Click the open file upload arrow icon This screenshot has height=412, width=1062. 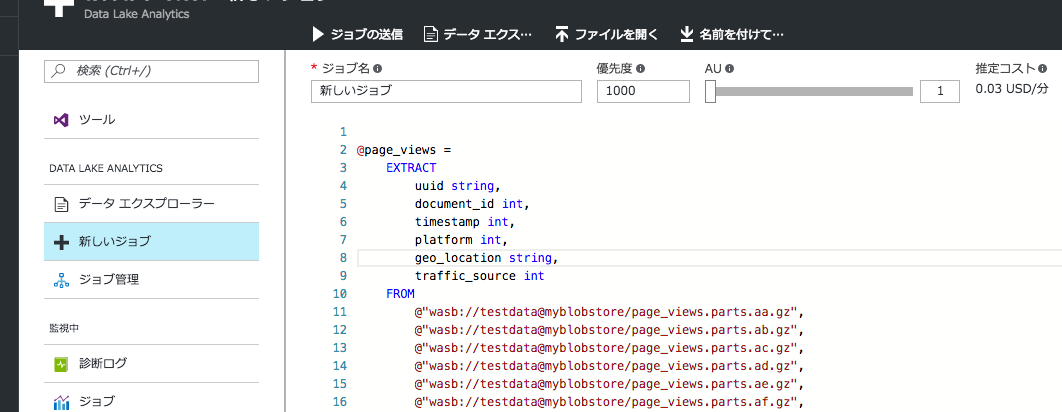[x=561, y=34]
